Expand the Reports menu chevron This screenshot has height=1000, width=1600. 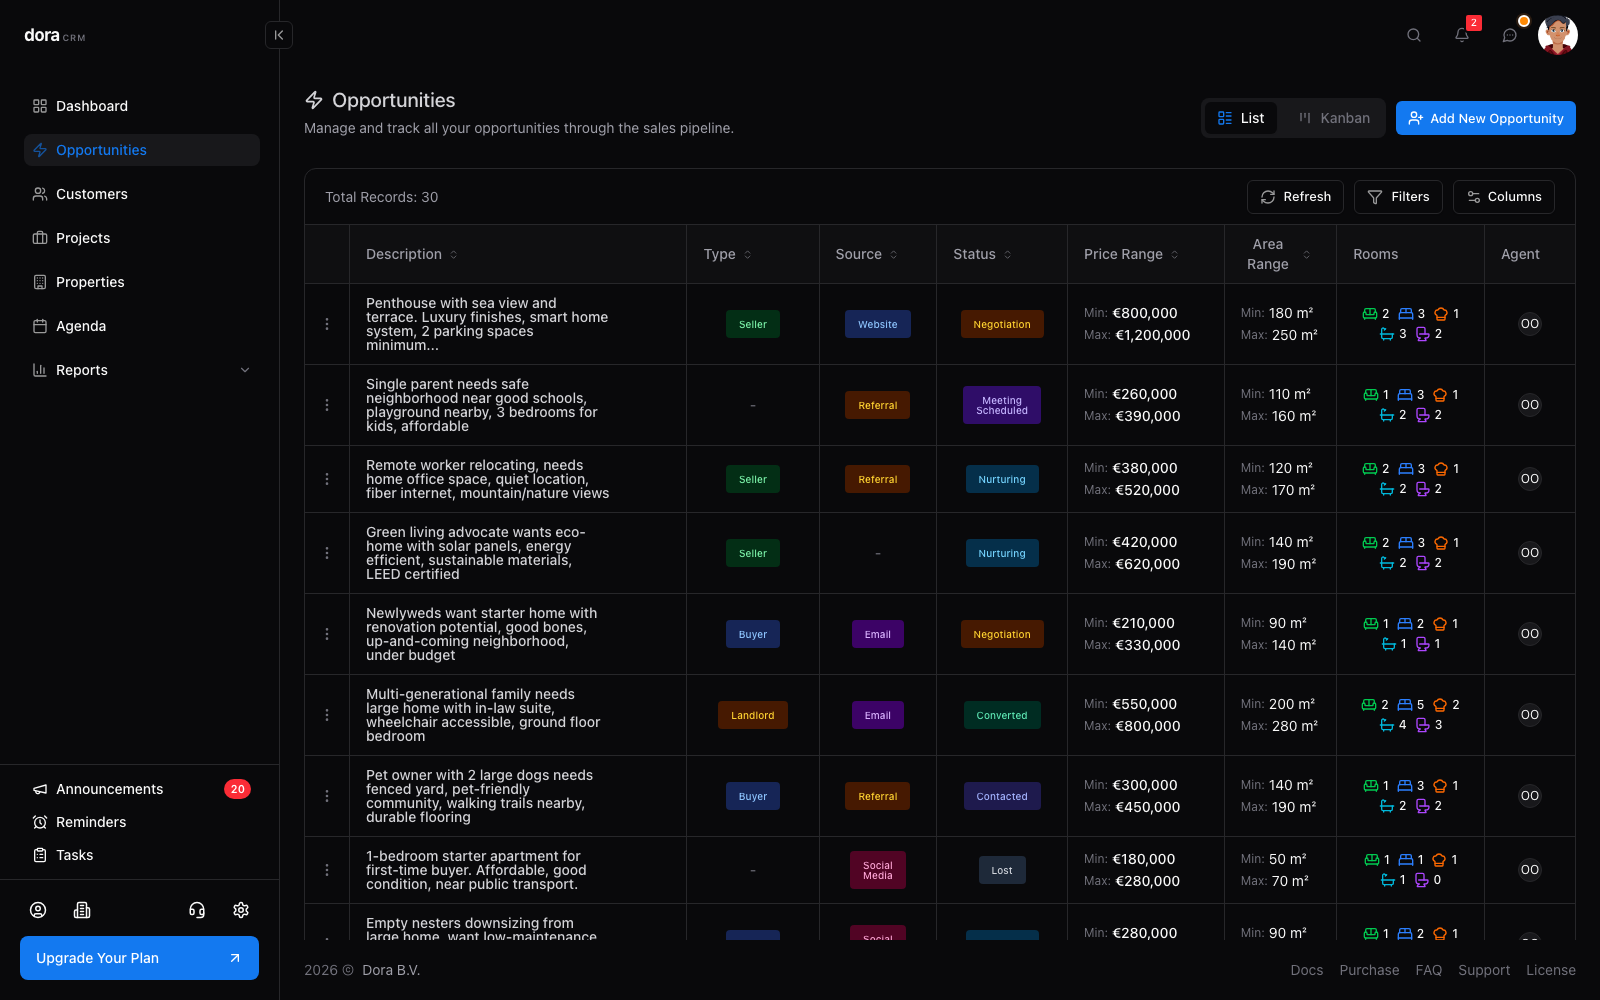pyautogui.click(x=245, y=370)
